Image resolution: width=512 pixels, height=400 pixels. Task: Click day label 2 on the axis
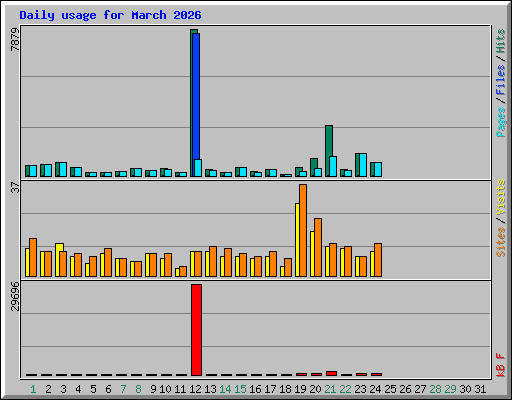48,389
